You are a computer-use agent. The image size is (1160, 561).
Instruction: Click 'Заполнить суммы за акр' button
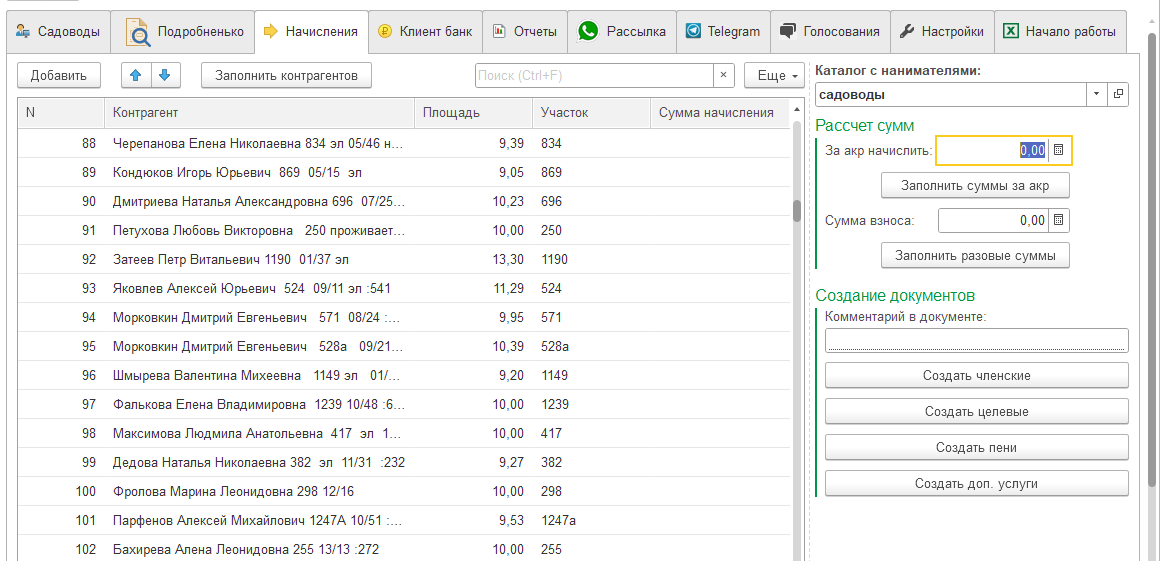click(x=975, y=186)
